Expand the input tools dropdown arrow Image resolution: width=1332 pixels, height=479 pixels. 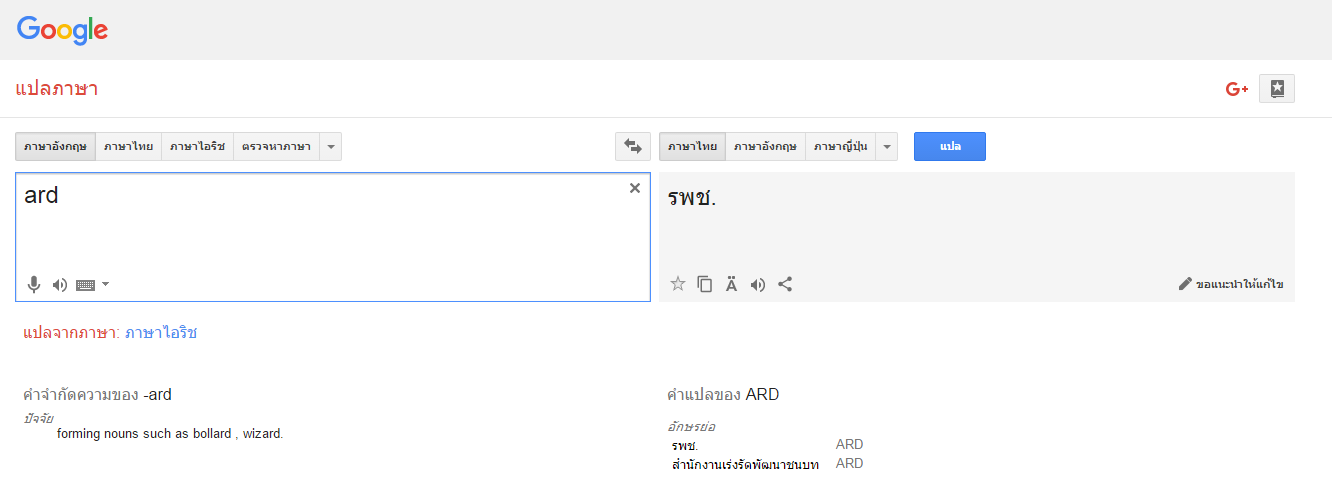click(x=106, y=285)
